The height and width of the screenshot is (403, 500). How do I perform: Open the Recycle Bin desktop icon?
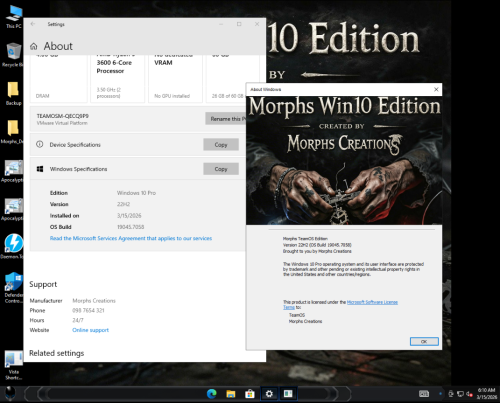pyautogui.click(x=13, y=55)
